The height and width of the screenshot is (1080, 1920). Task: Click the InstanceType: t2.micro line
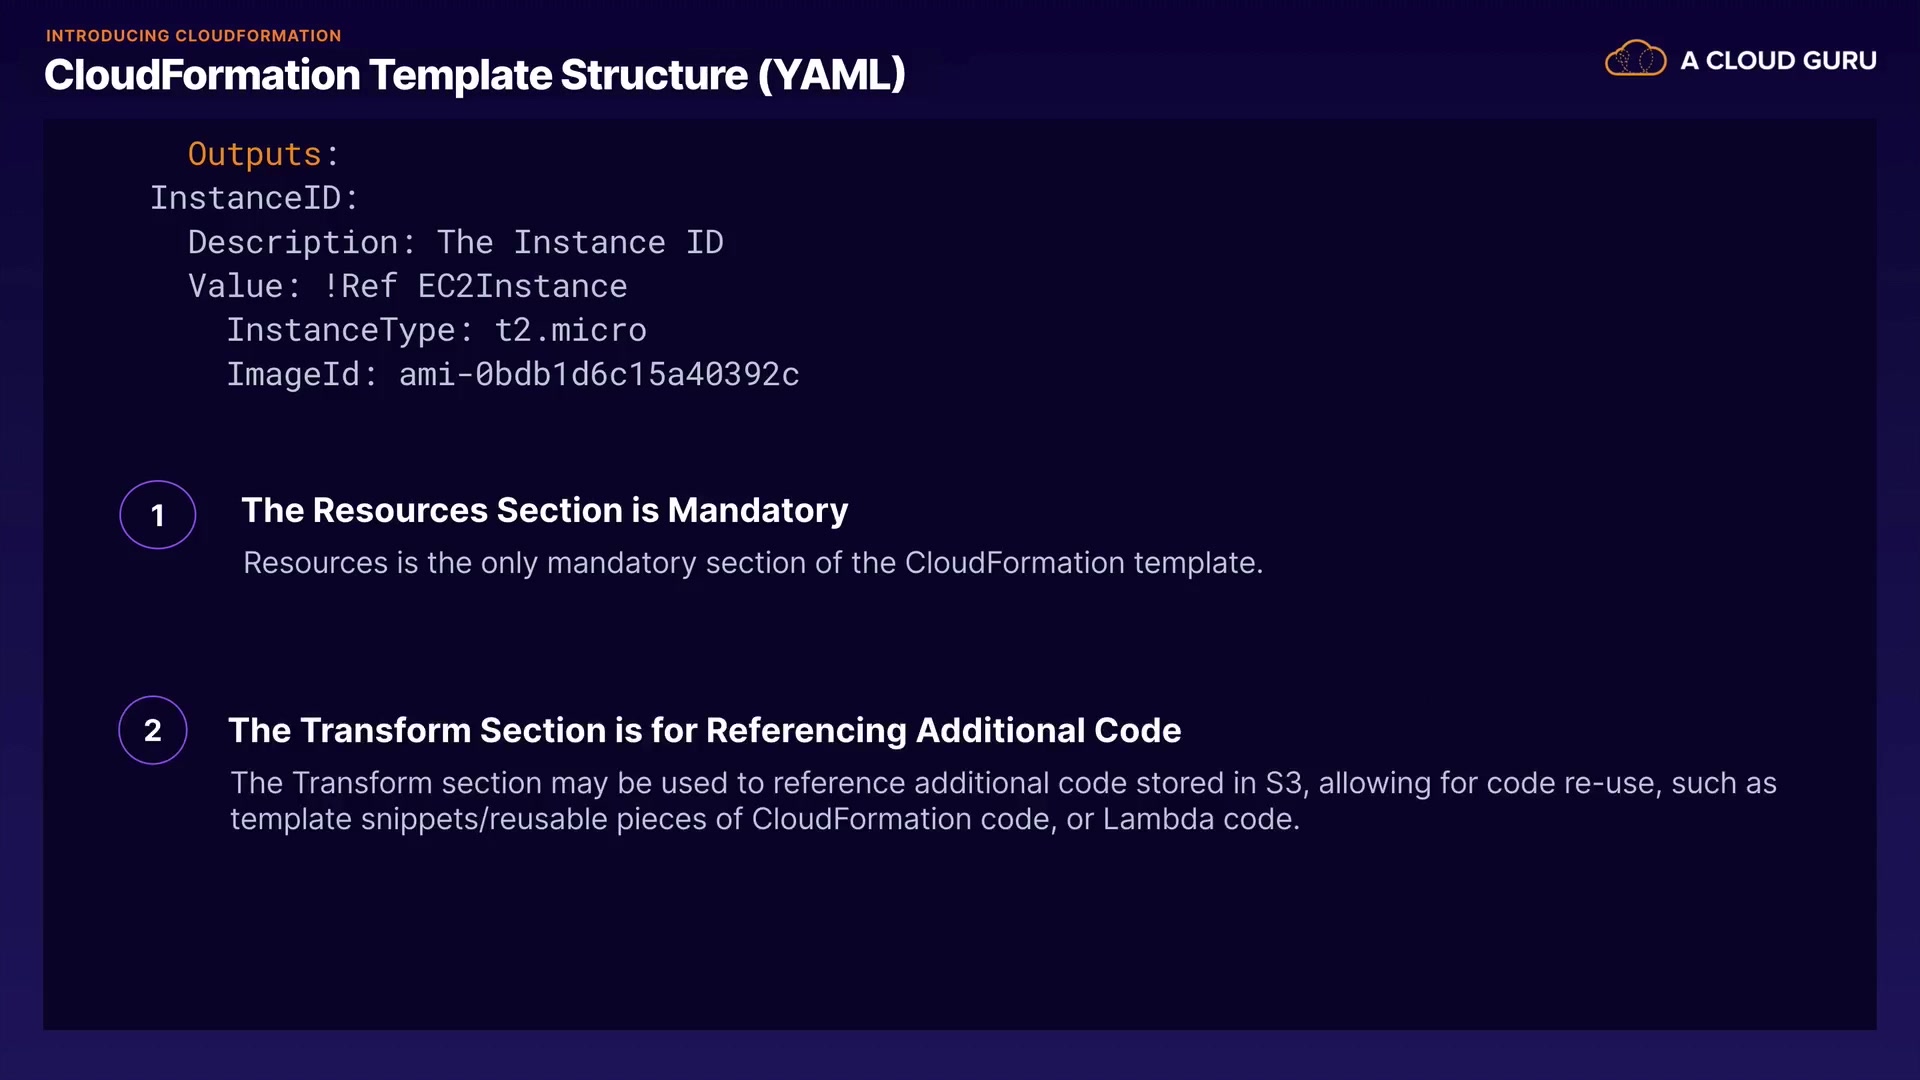[436, 330]
